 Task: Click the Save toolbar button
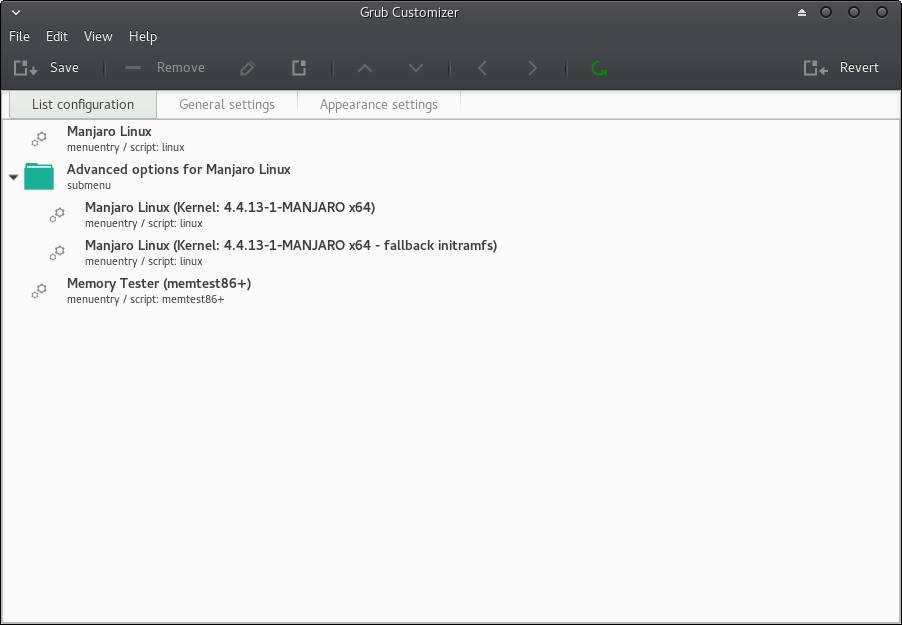click(x=46, y=68)
